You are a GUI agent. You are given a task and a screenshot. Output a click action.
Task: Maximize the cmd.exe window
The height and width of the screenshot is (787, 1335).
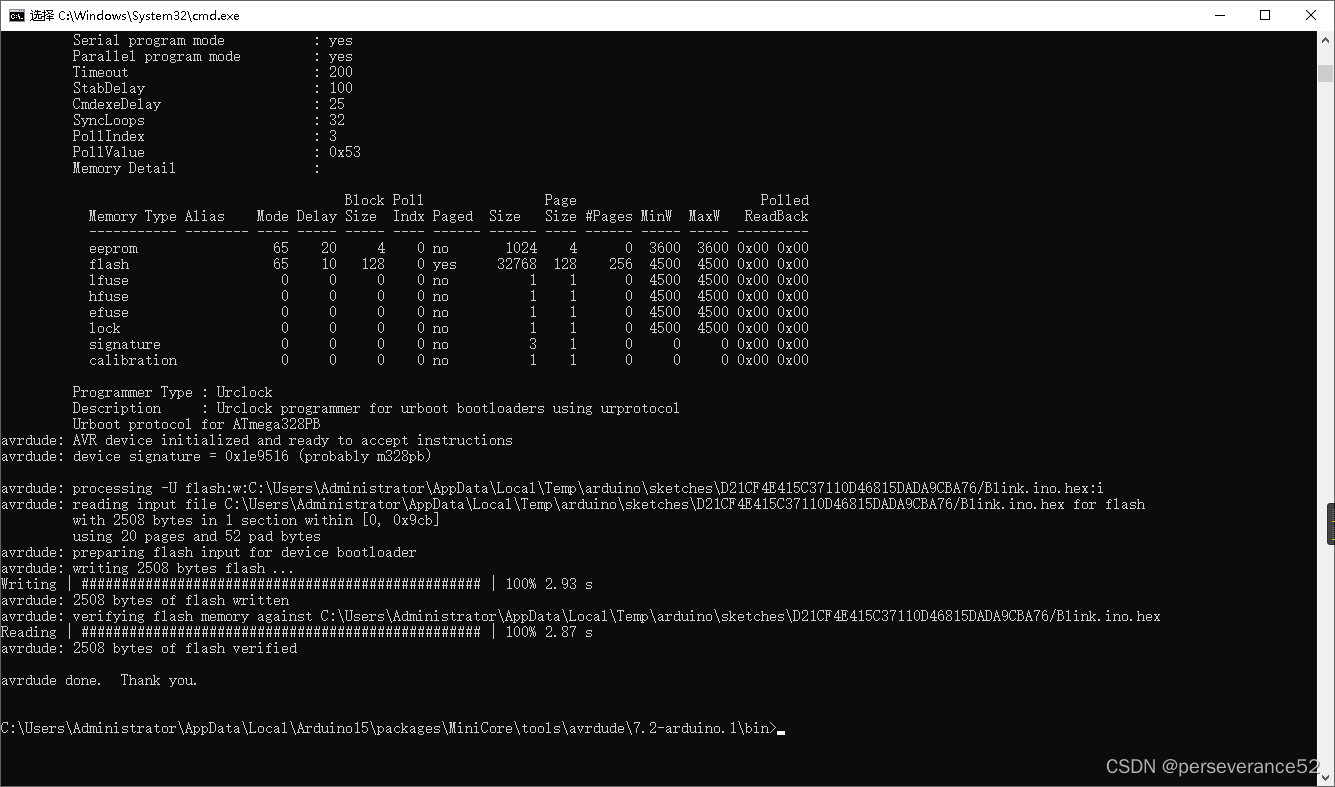(x=1265, y=15)
